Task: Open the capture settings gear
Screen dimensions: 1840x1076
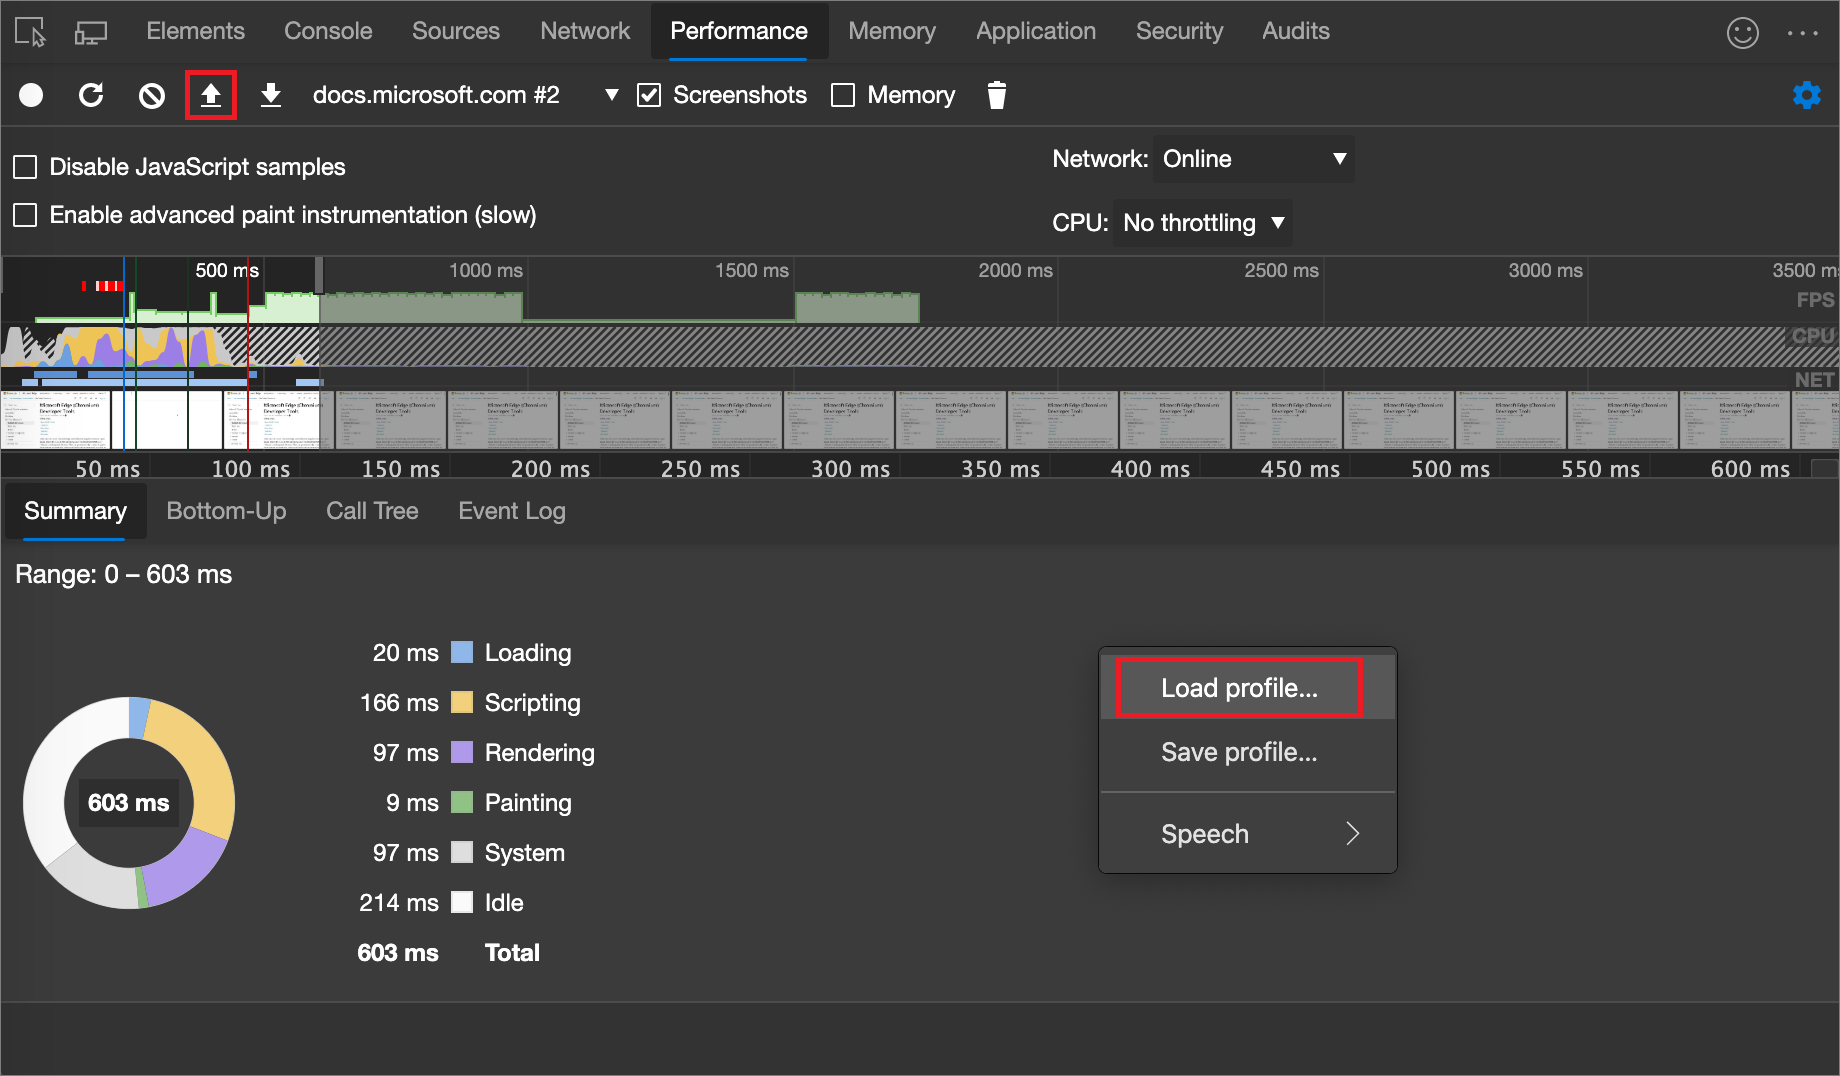Action: [1808, 95]
